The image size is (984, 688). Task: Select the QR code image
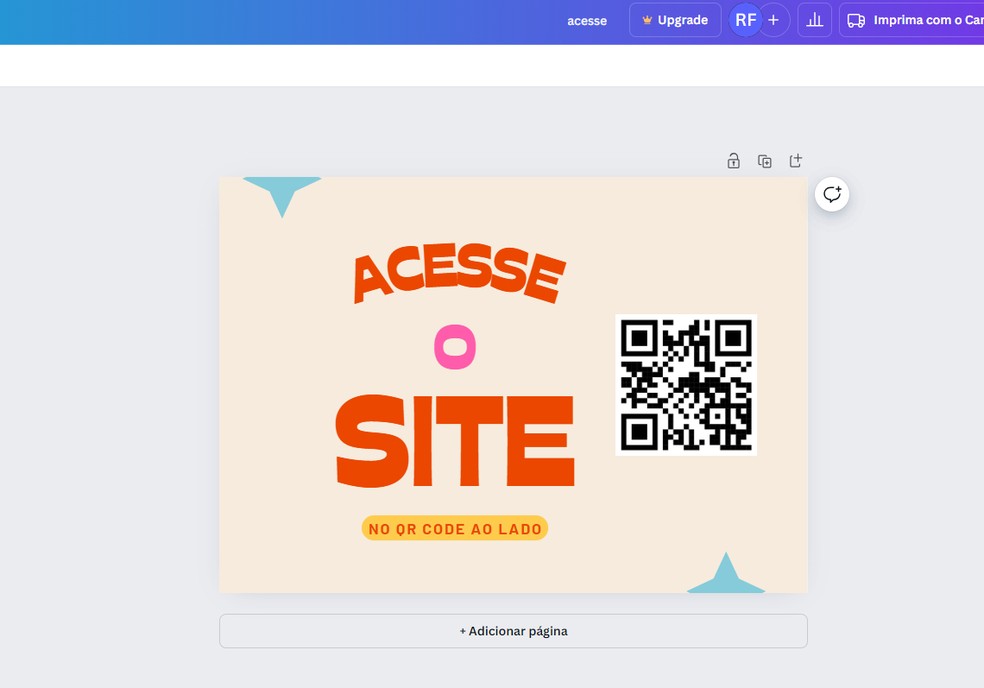(x=686, y=385)
